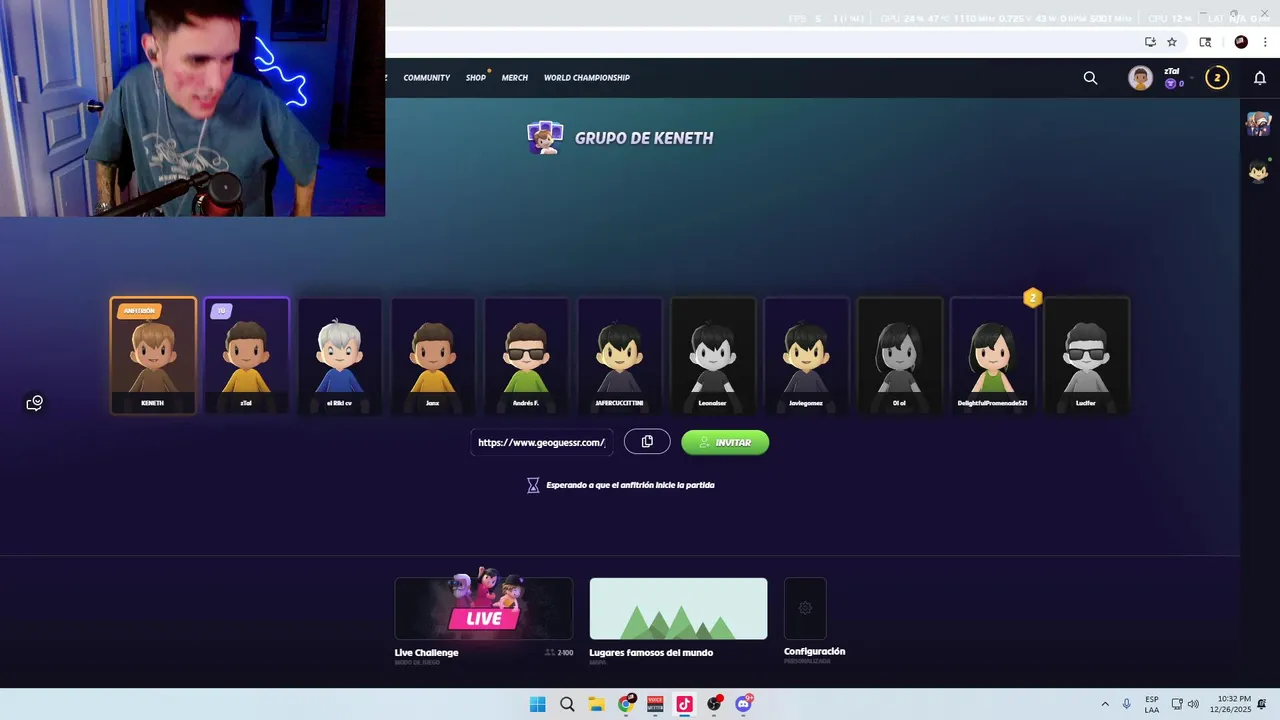Open the Chrome three-dot menu

click(x=1265, y=42)
